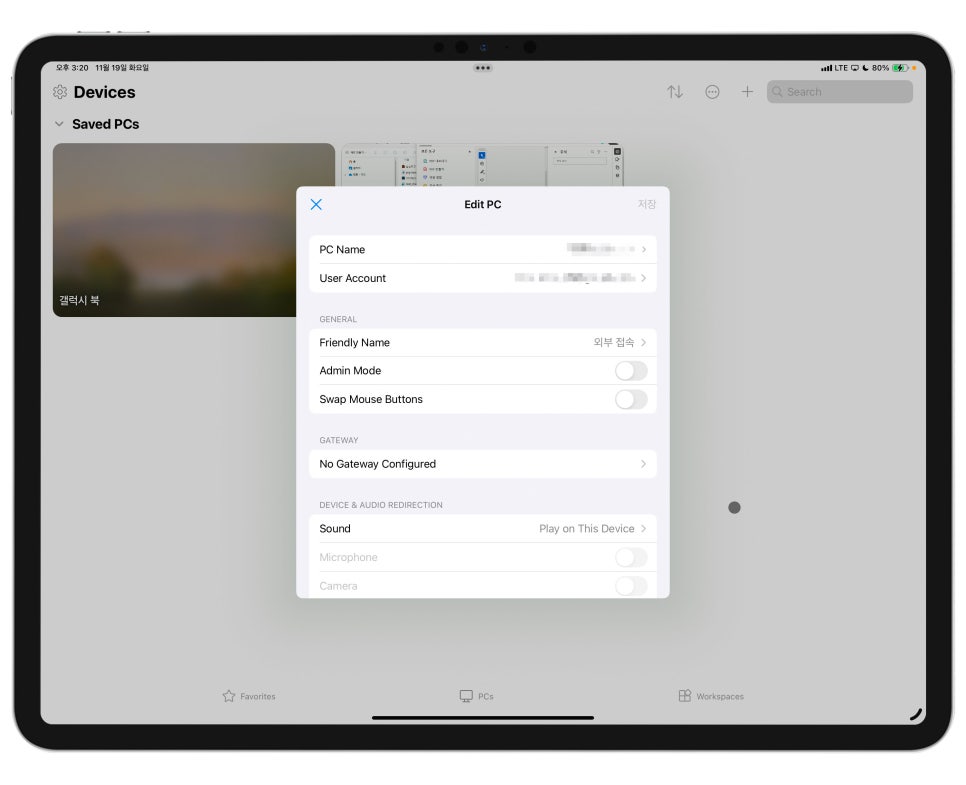Toggle the Microphone switch

pos(631,557)
